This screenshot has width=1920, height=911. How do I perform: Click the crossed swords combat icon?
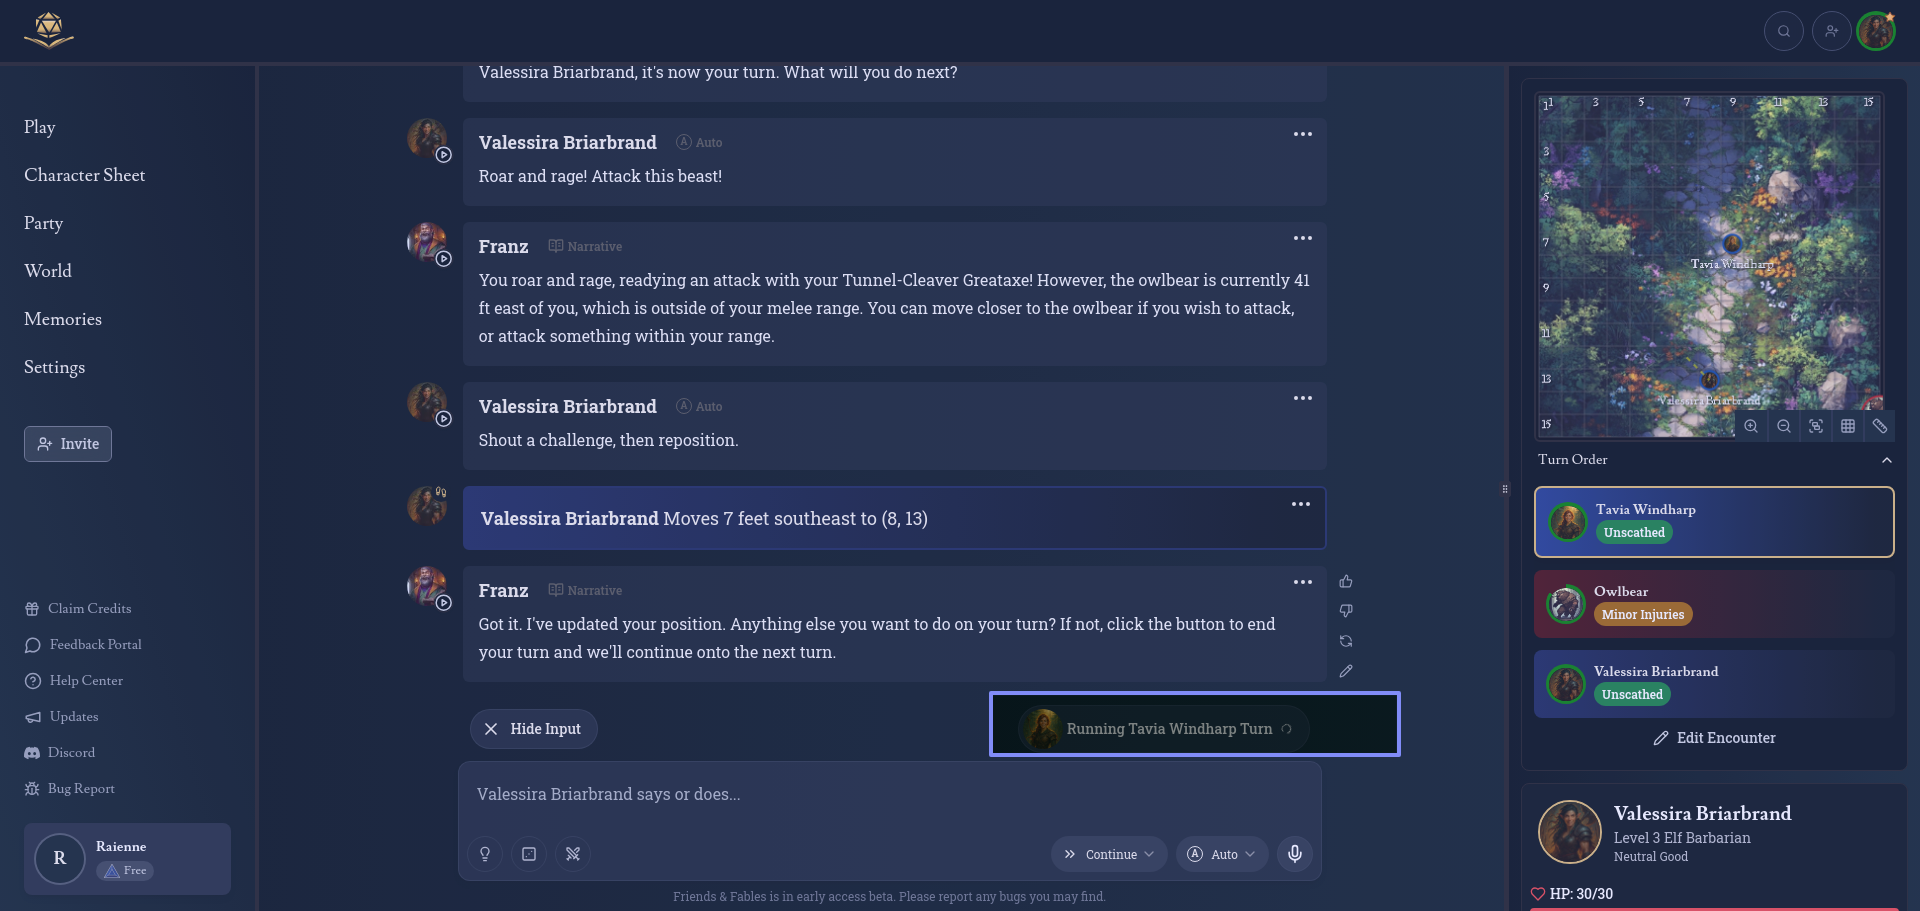pyautogui.click(x=573, y=854)
